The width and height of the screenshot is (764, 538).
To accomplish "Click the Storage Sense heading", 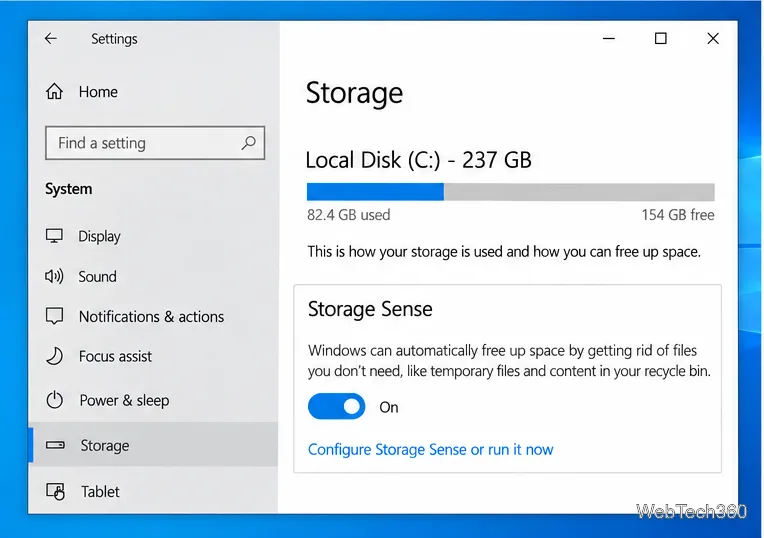I will pos(370,309).
